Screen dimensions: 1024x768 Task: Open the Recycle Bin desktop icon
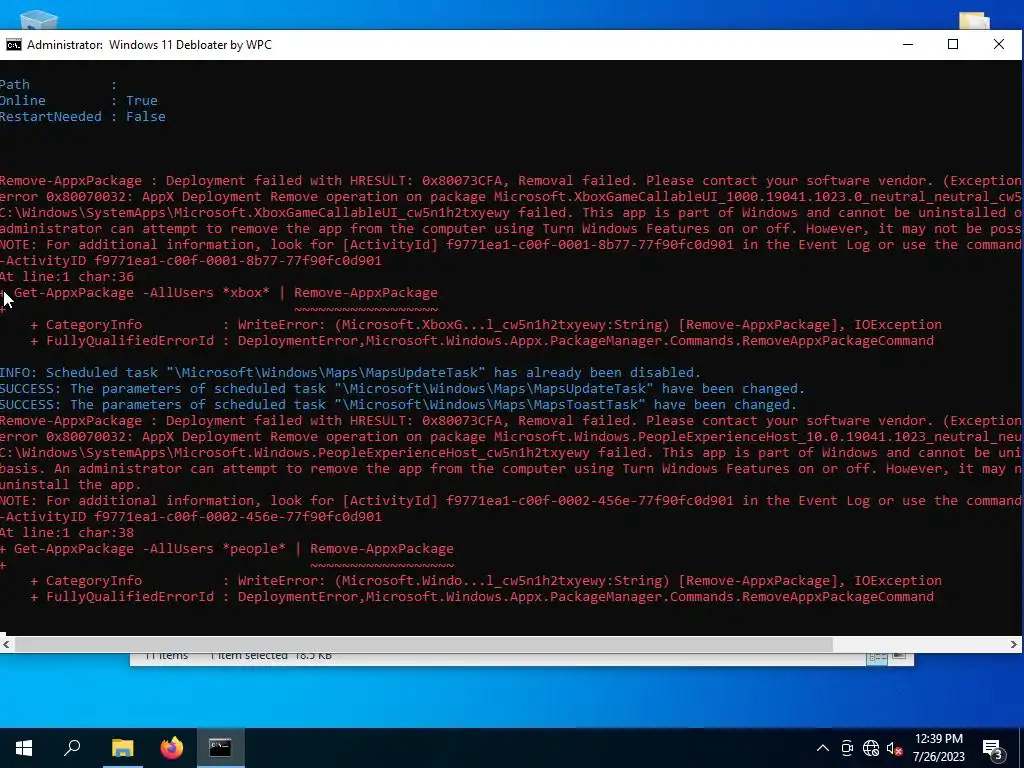click(39, 20)
